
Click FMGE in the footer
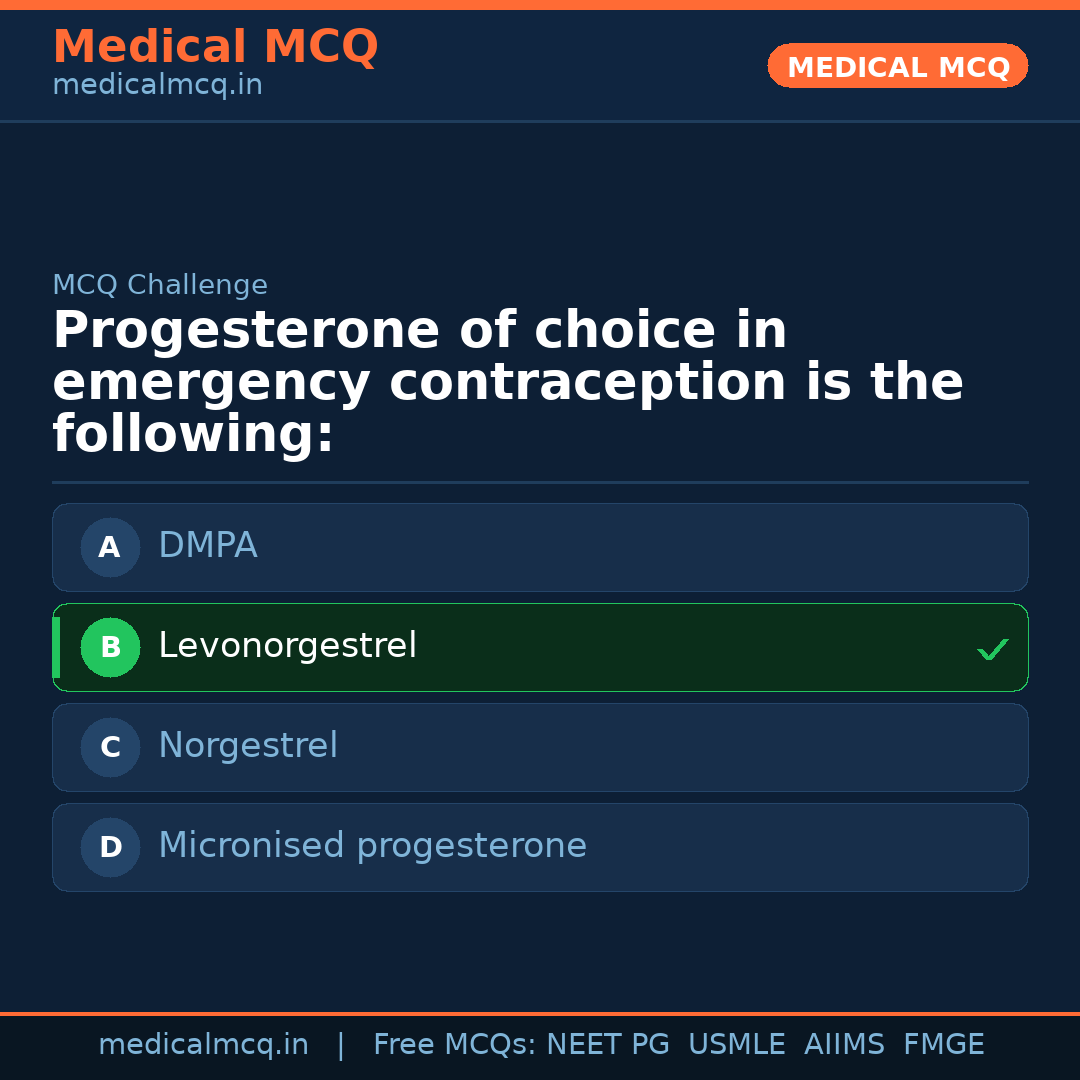tap(943, 1045)
